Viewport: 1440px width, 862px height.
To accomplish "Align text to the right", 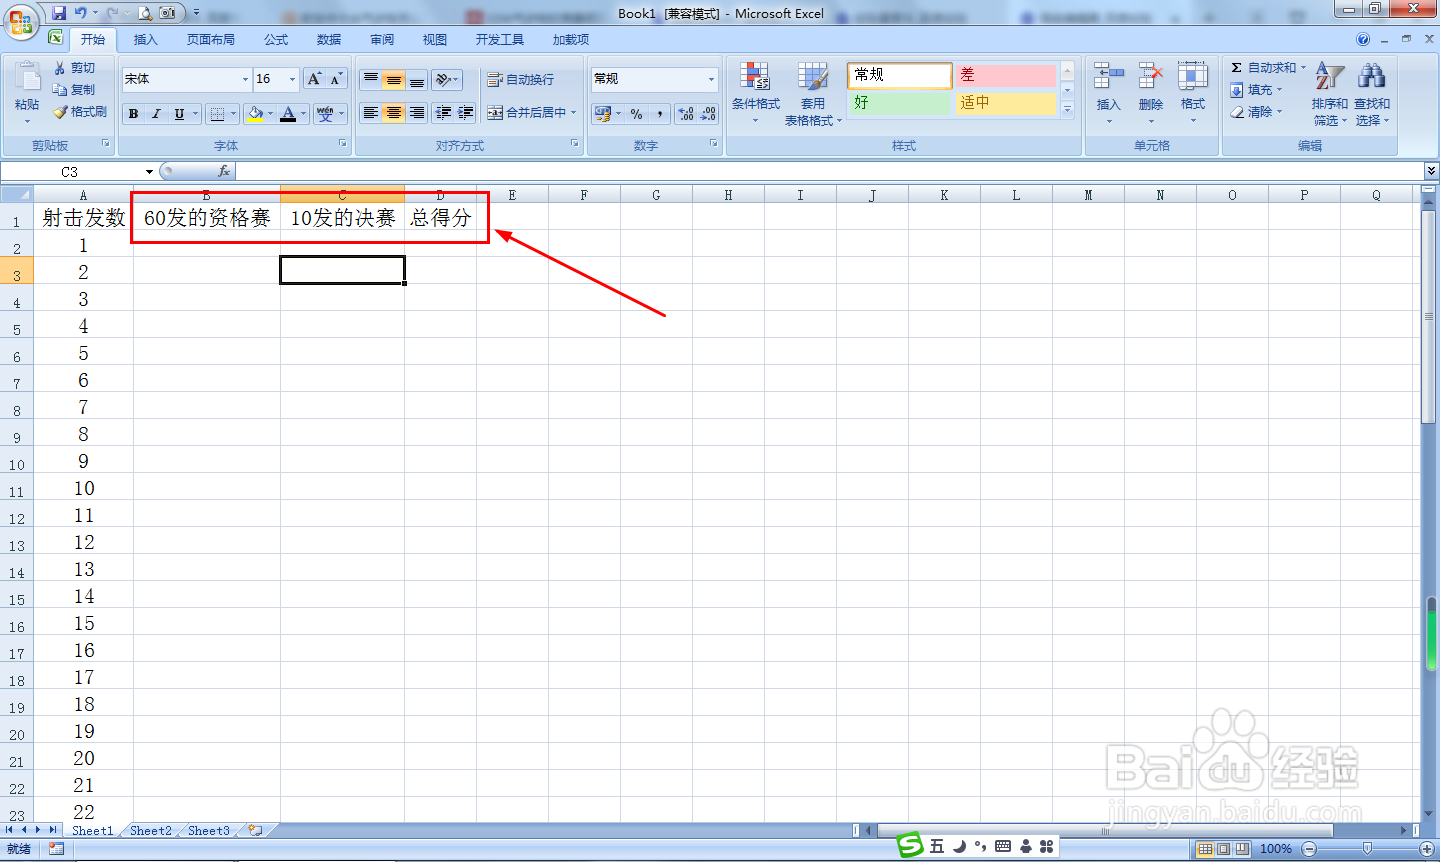I will pyautogui.click(x=417, y=113).
